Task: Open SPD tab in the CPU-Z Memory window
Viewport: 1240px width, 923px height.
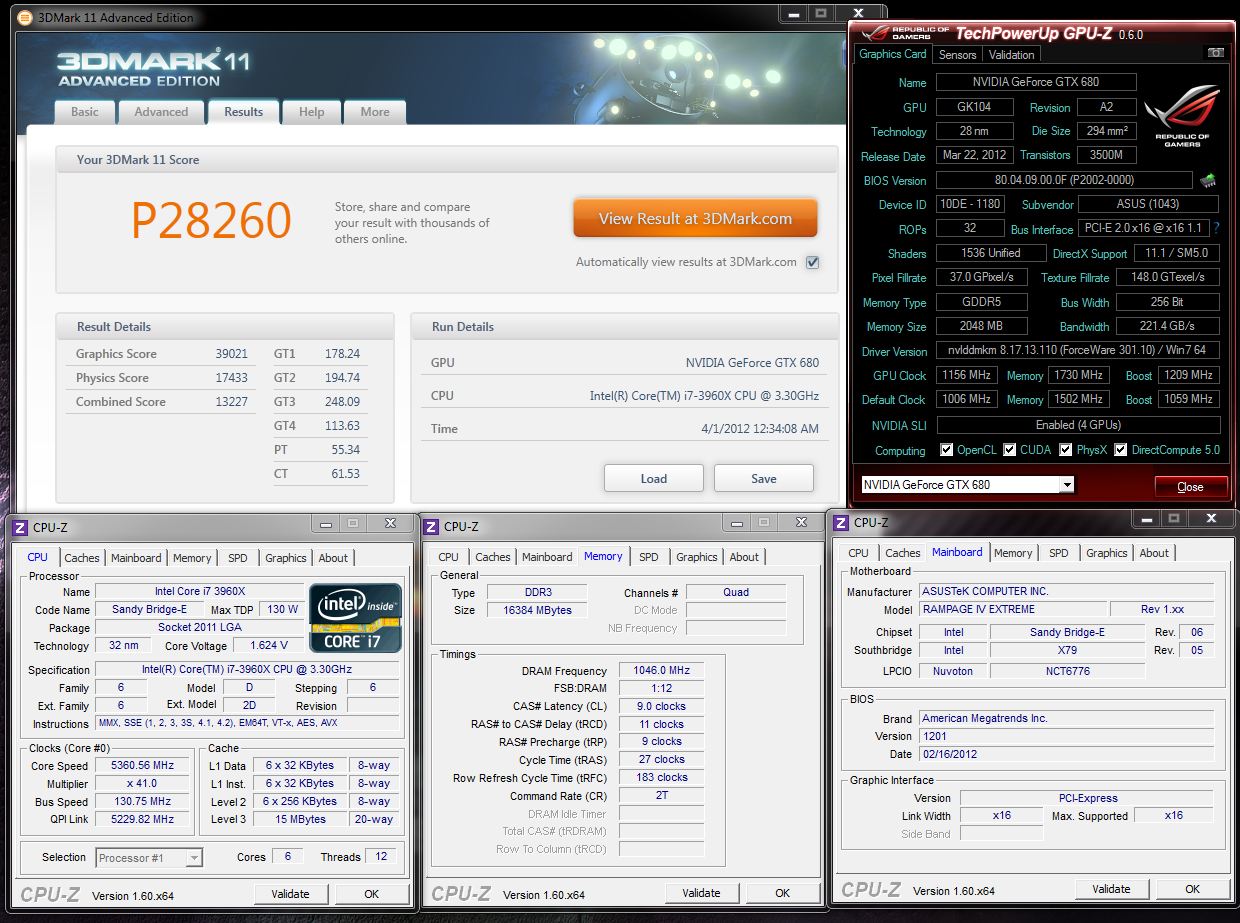Action: 649,557
